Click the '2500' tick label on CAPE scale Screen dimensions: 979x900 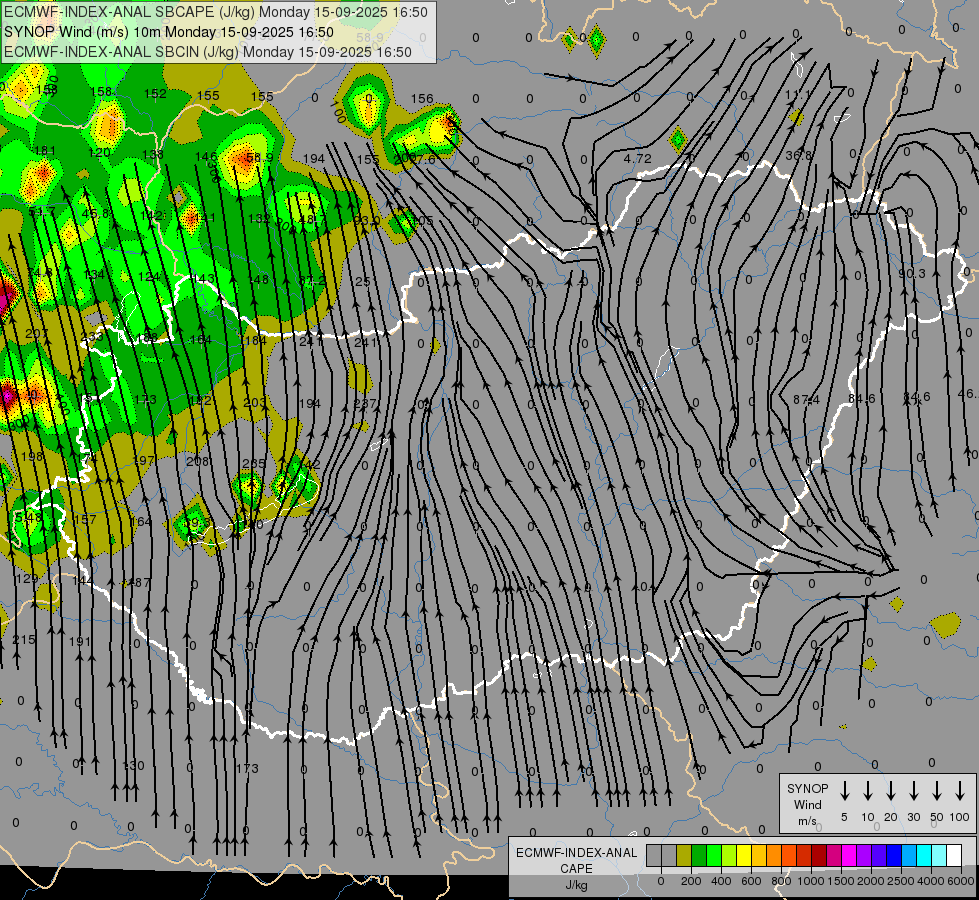901,881
